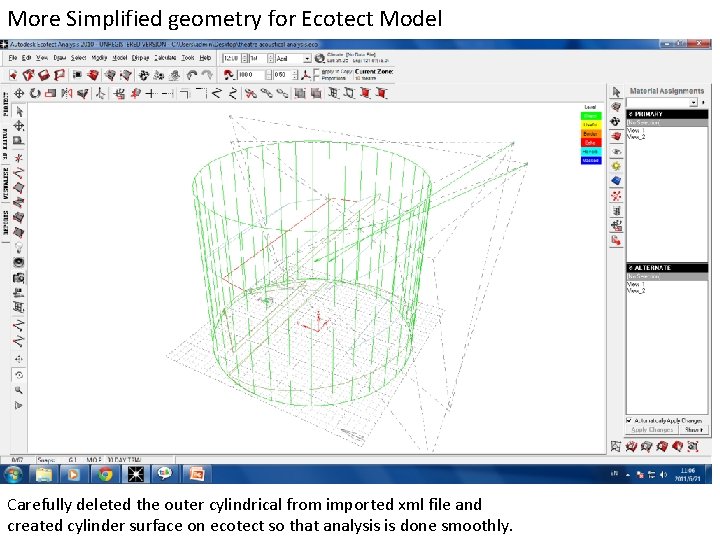Collapse the ALTERNATE material section header

pos(667,268)
